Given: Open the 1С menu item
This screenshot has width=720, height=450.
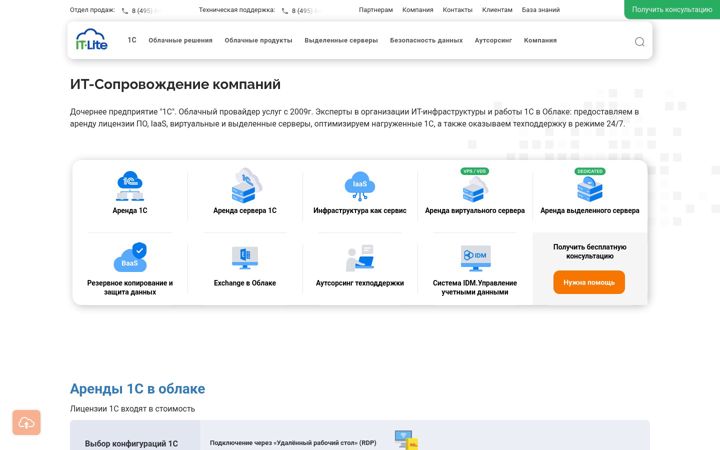Looking at the screenshot, I should (x=132, y=40).
